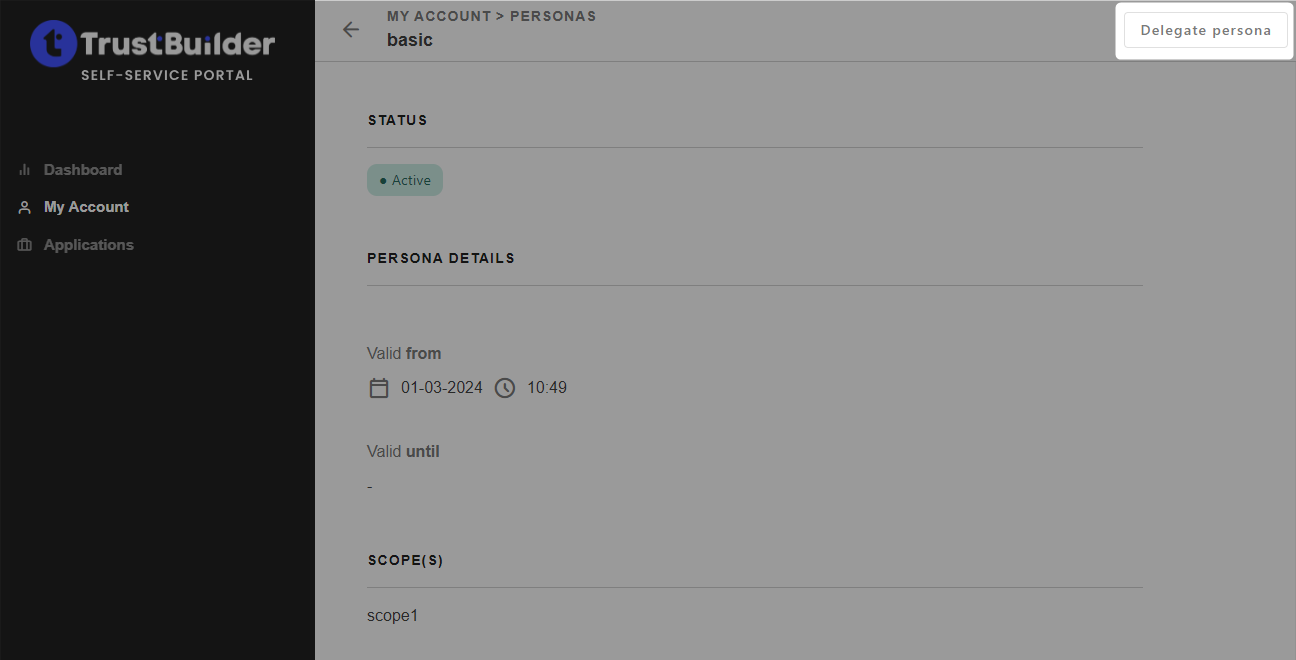Go back using the left arrow

point(351,30)
